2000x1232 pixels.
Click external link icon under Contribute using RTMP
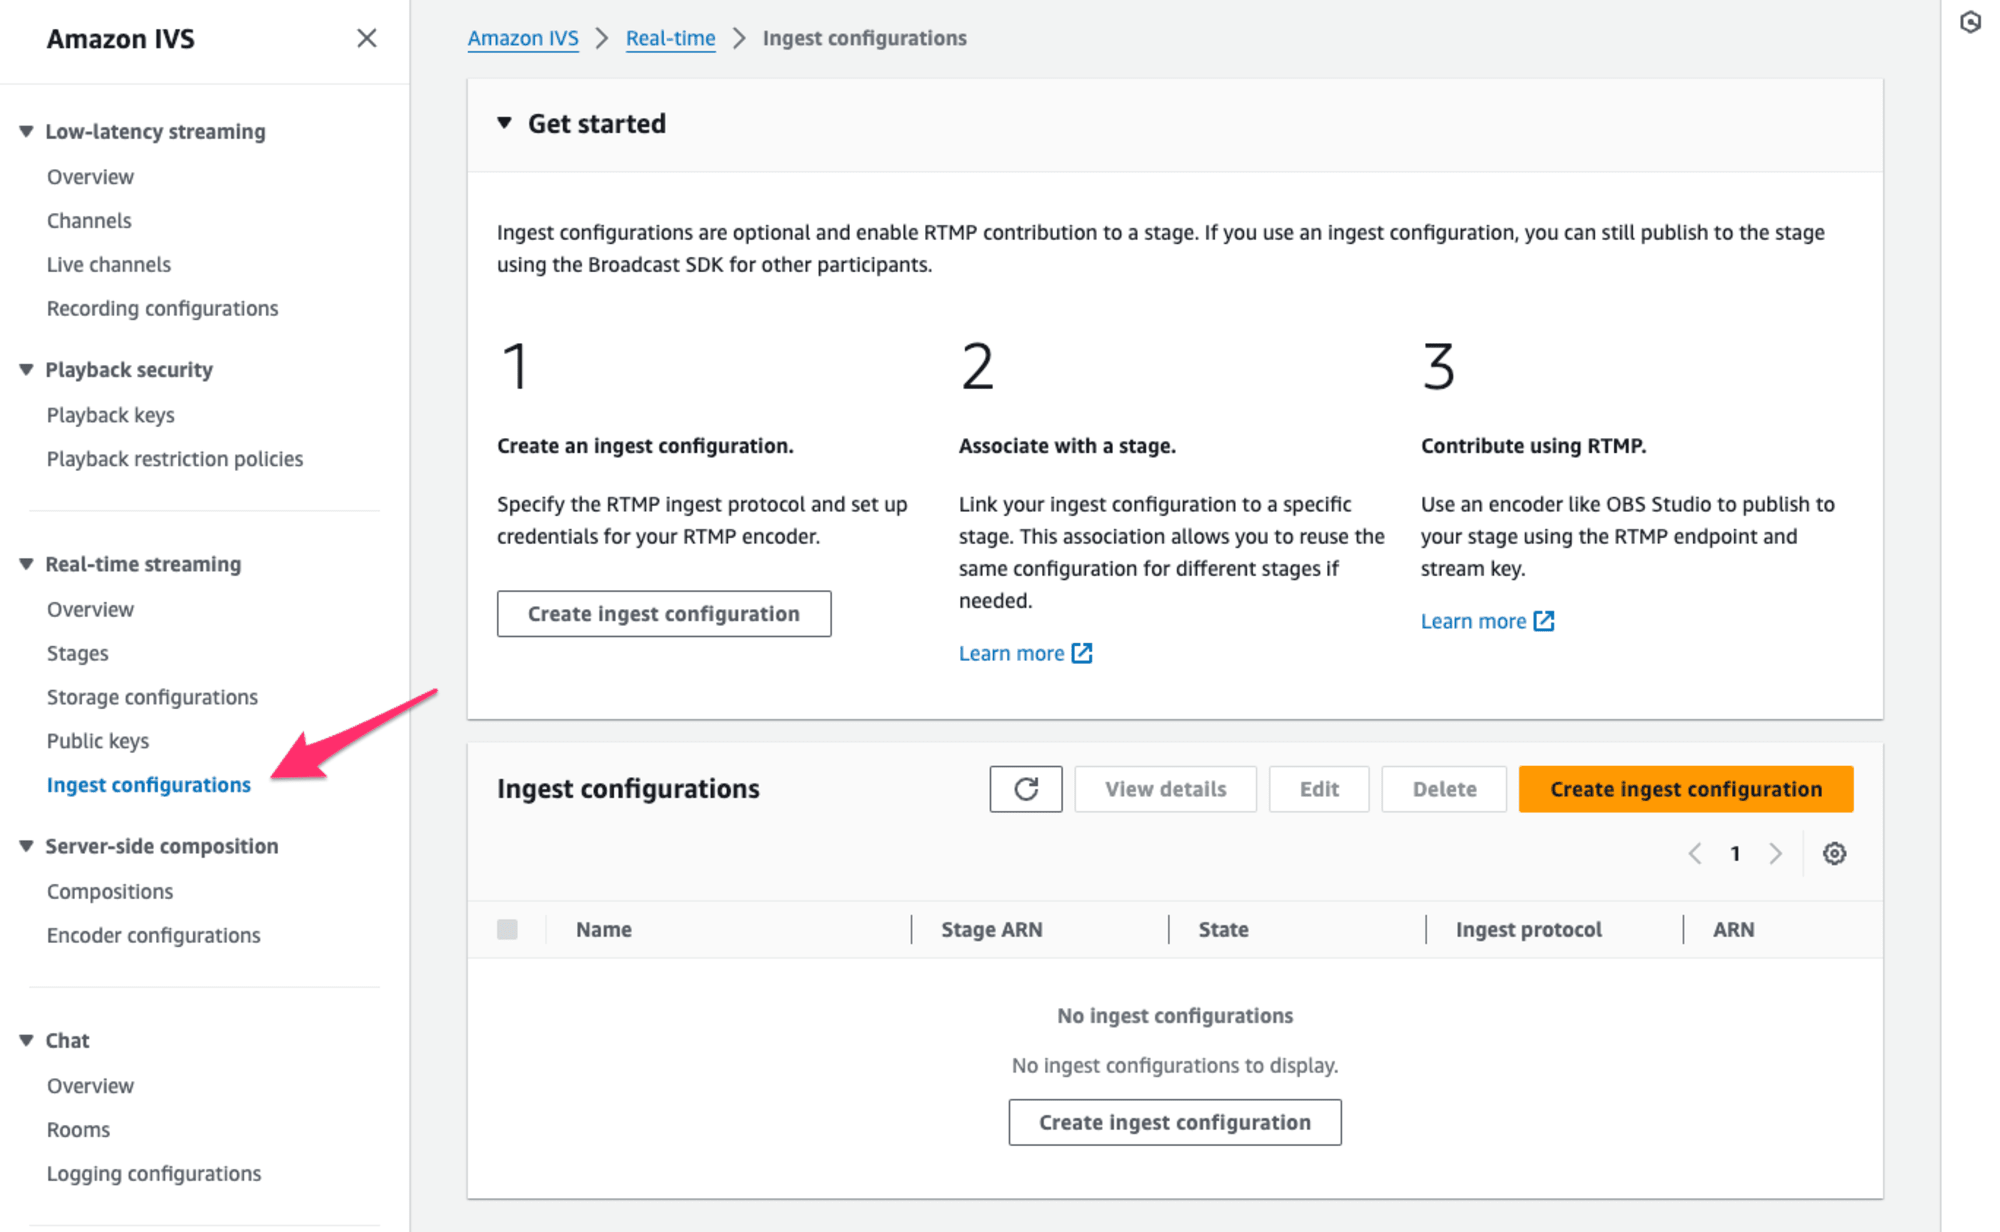coord(1544,621)
